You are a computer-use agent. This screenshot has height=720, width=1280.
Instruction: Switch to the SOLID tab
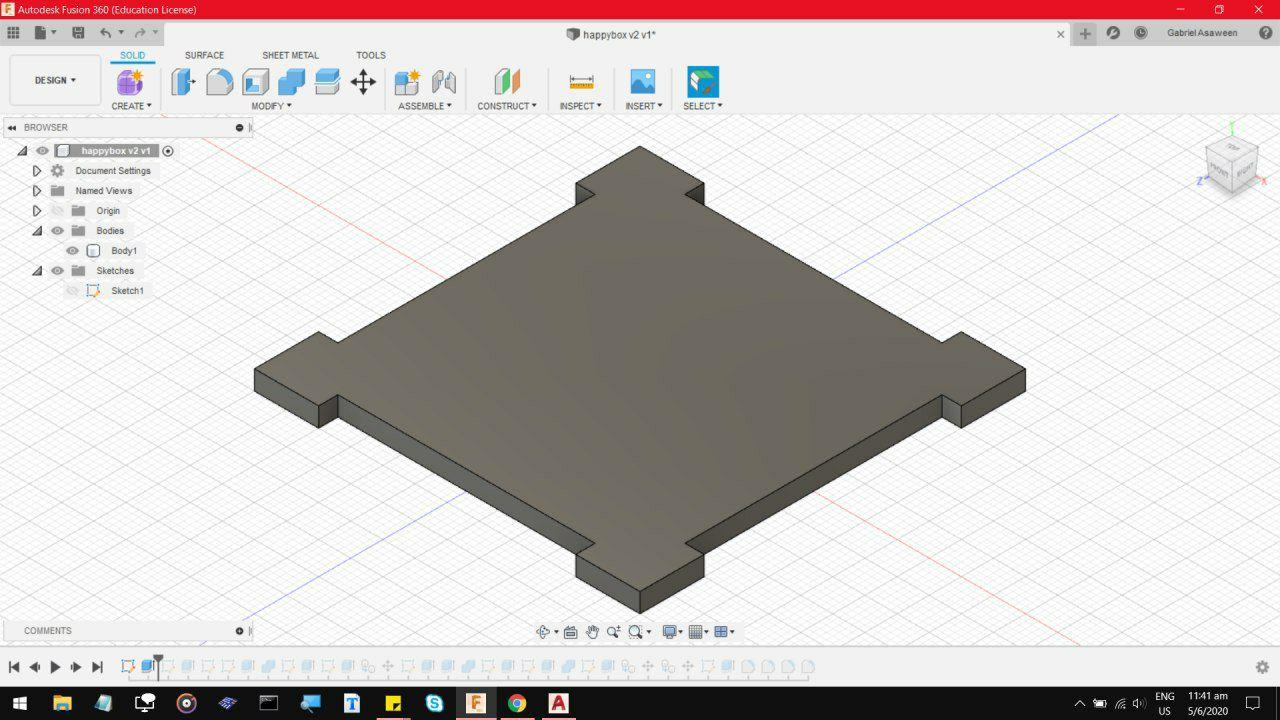pyautogui.click(x=132, y=56)
